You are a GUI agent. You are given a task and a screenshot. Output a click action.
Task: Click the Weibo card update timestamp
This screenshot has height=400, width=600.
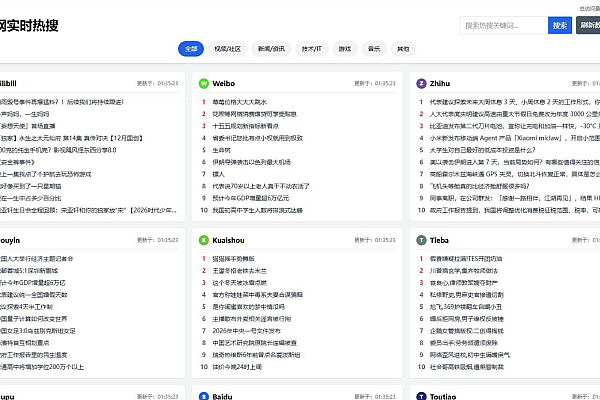pyautogui.click(x=375, y=83)
